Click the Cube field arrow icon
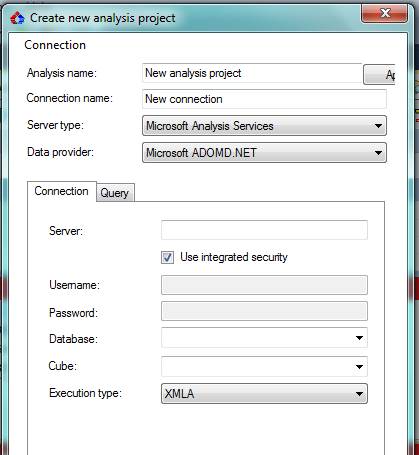 [359, 367]
